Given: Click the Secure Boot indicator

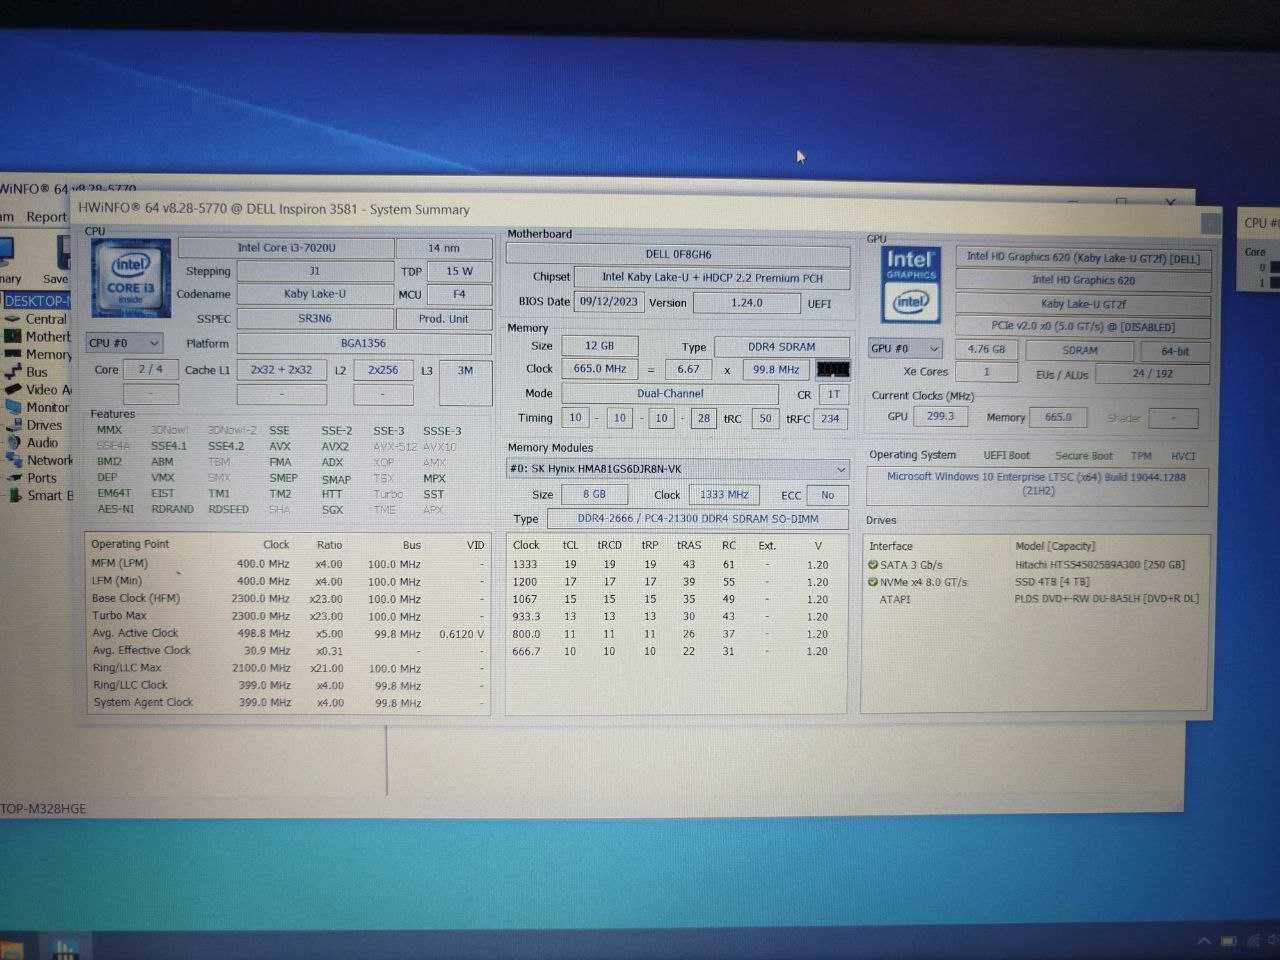Looking at the screenshot, I should 1083,456.
